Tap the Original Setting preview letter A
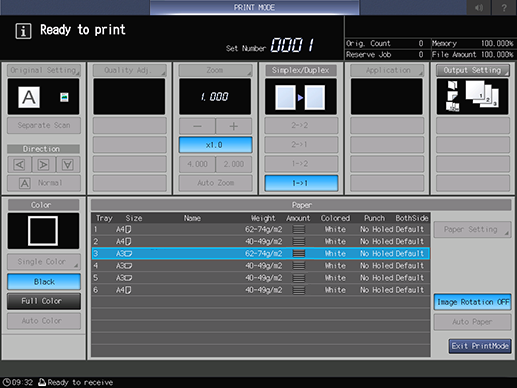 click(29, 97)
